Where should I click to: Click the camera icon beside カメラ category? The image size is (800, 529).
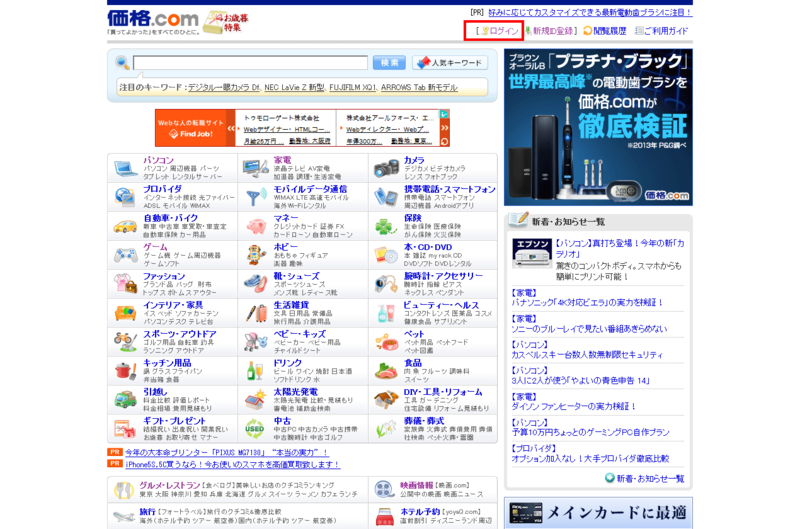point(386,168)
